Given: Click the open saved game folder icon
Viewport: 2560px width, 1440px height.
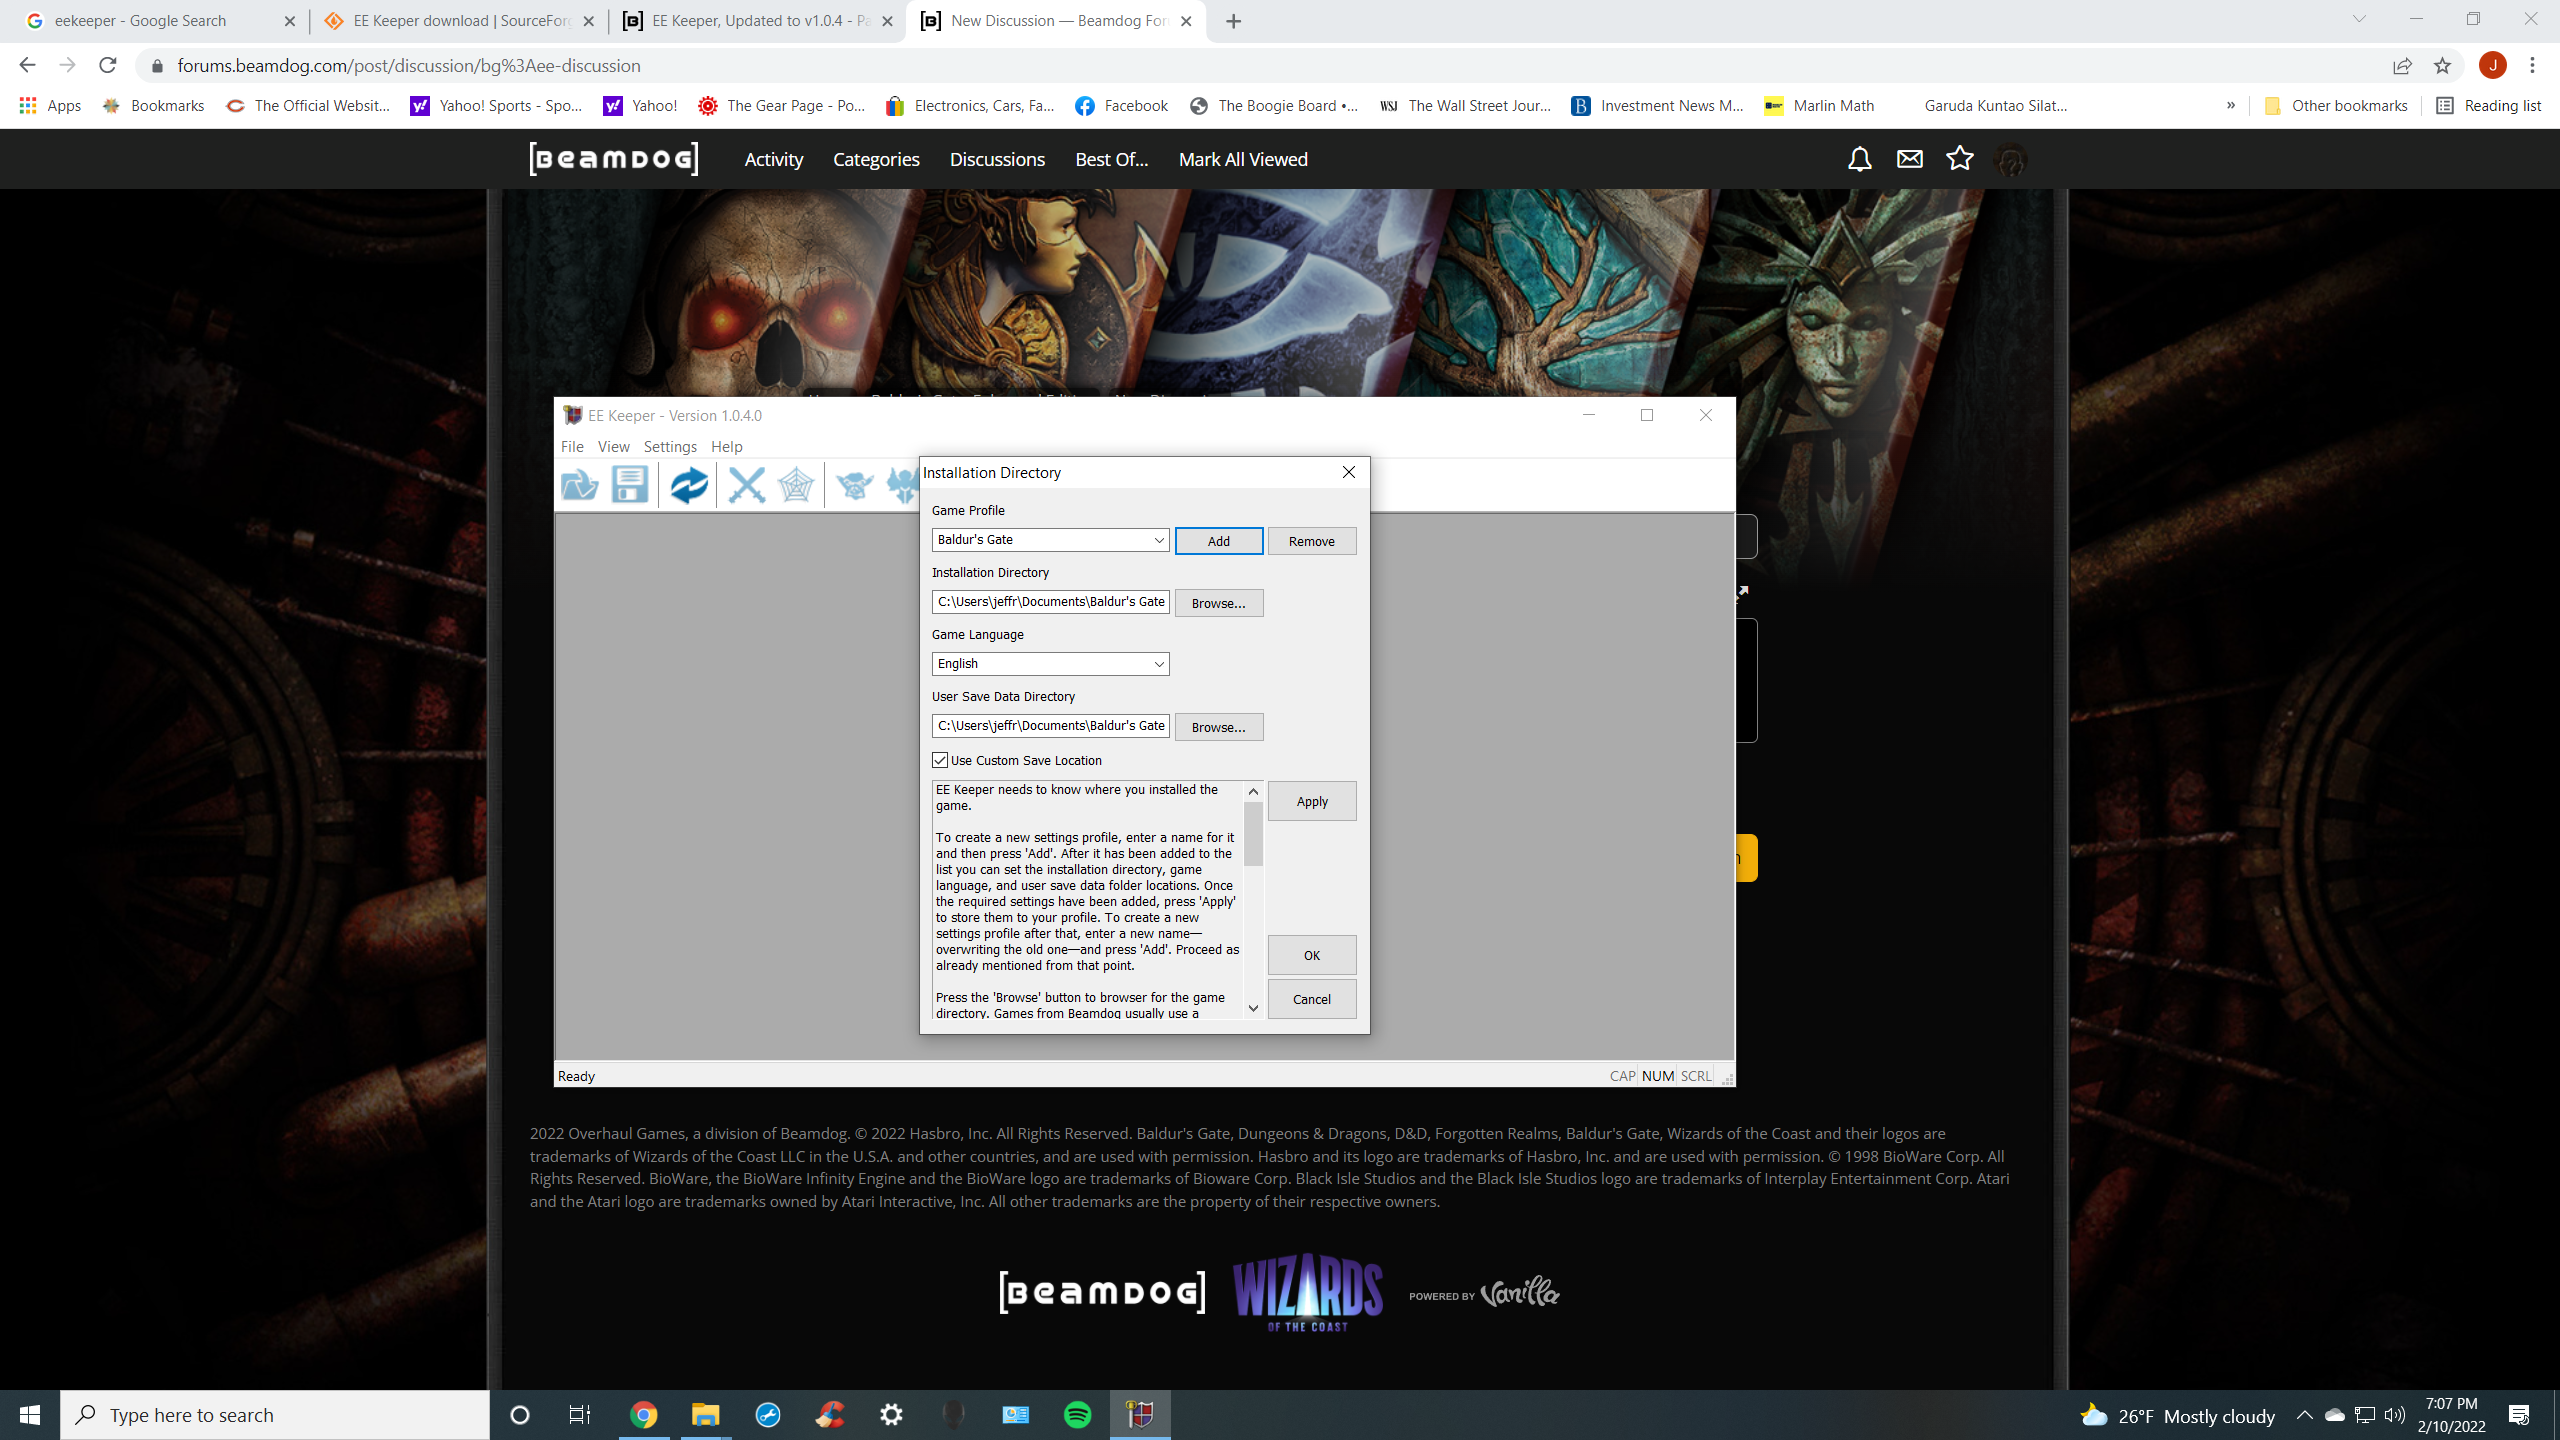Looking at the screenshot, I should (580, 485).
